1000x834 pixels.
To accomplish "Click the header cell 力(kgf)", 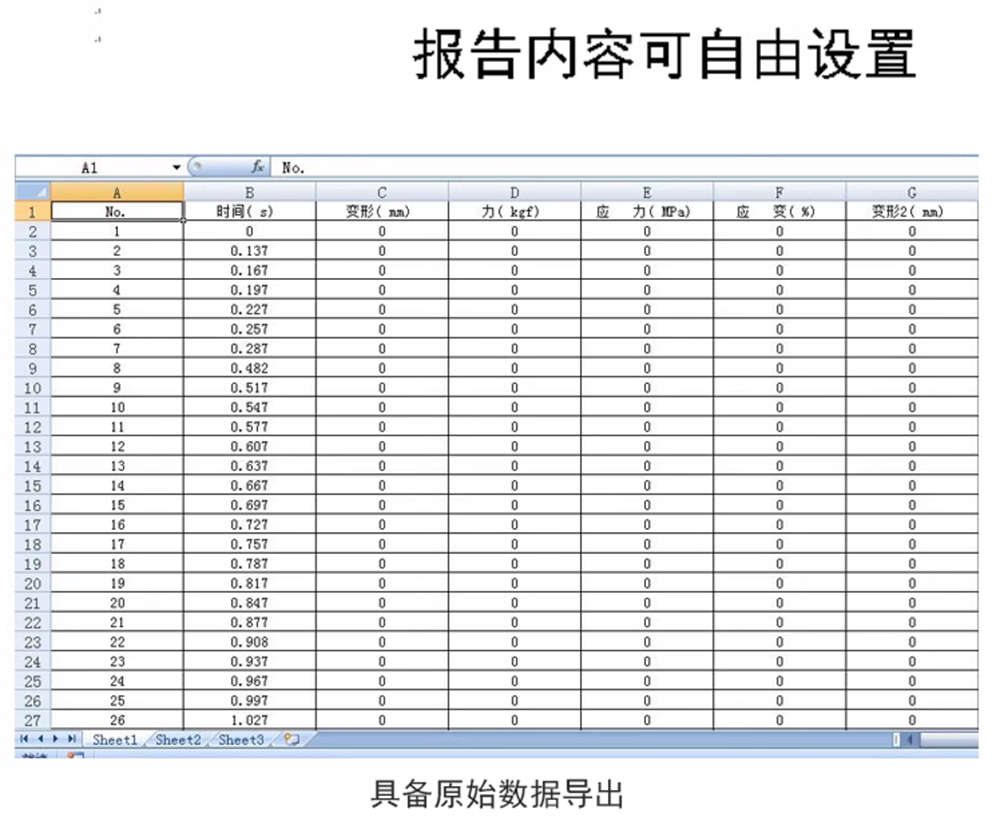I will (x=515, y=212).
